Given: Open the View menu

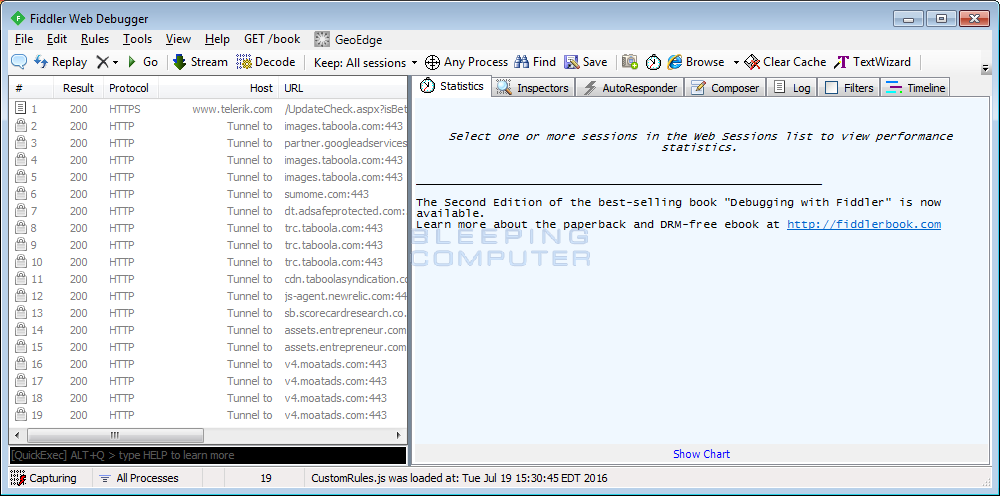Looking at the screenshot, I should 179,39.
